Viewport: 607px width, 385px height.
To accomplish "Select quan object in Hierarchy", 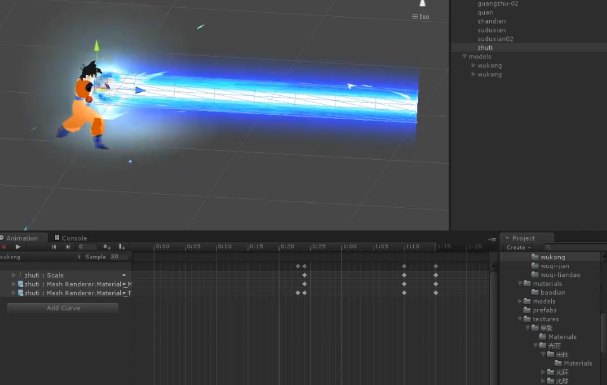I will (x=485, y=12).
